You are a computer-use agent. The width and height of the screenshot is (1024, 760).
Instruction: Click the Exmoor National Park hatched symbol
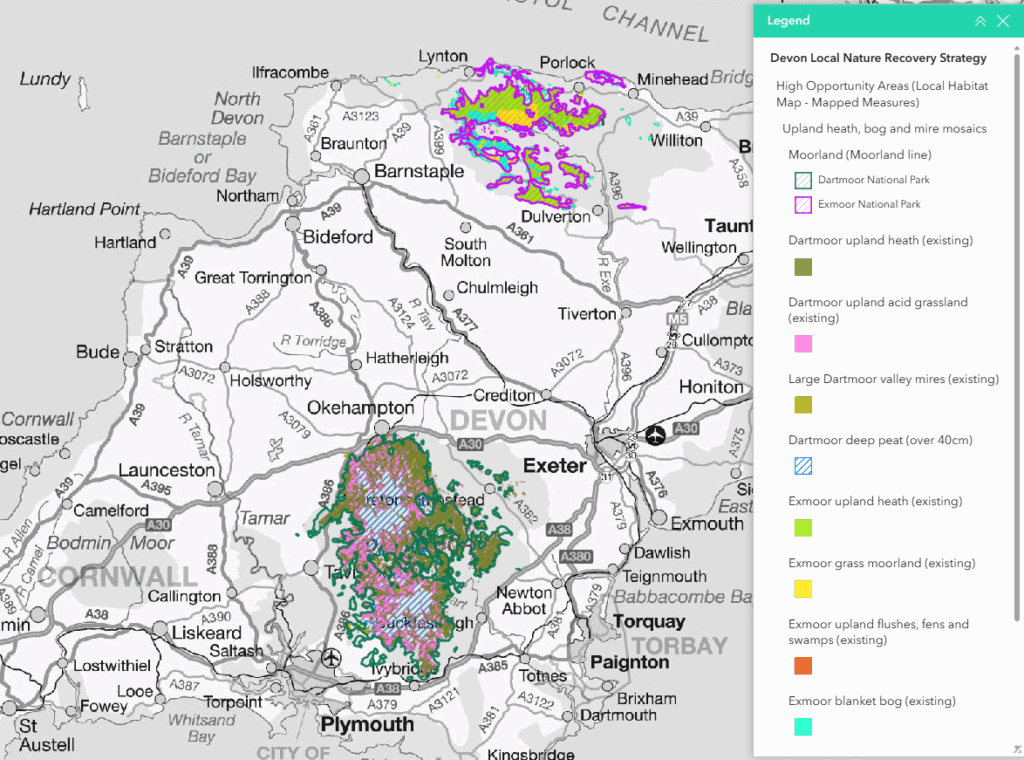[x=802, y=204]
